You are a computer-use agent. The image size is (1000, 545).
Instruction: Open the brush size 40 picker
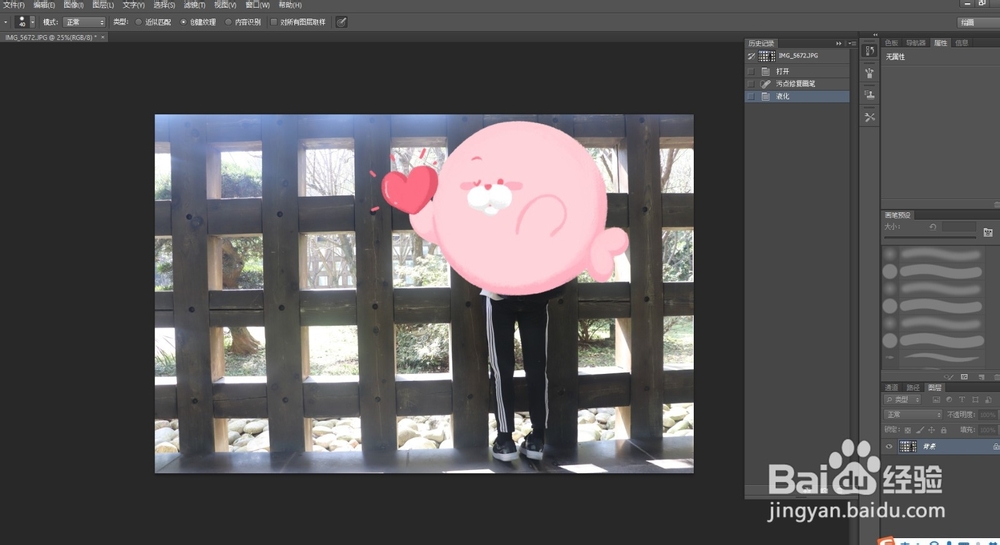[26, 22]
